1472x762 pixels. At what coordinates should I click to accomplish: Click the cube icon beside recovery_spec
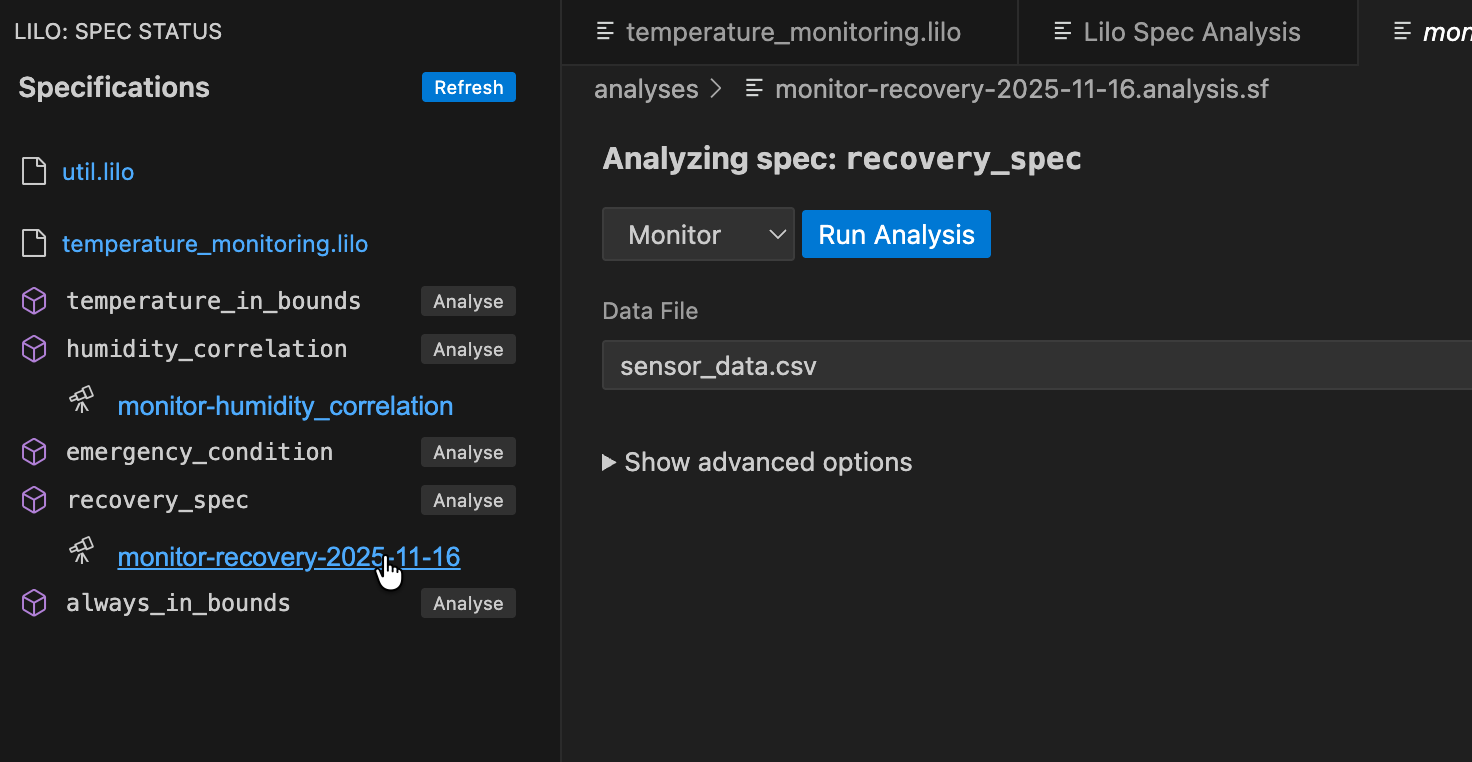[34, 500]
